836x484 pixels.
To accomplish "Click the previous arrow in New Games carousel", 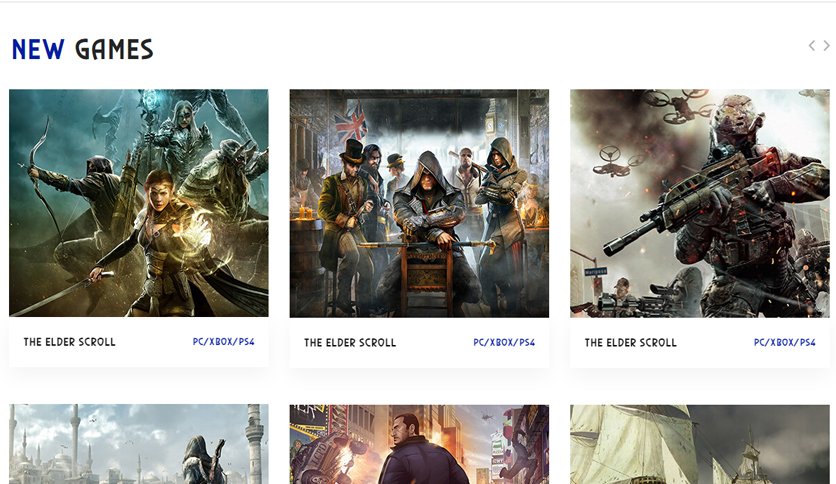I will [811, 46].
